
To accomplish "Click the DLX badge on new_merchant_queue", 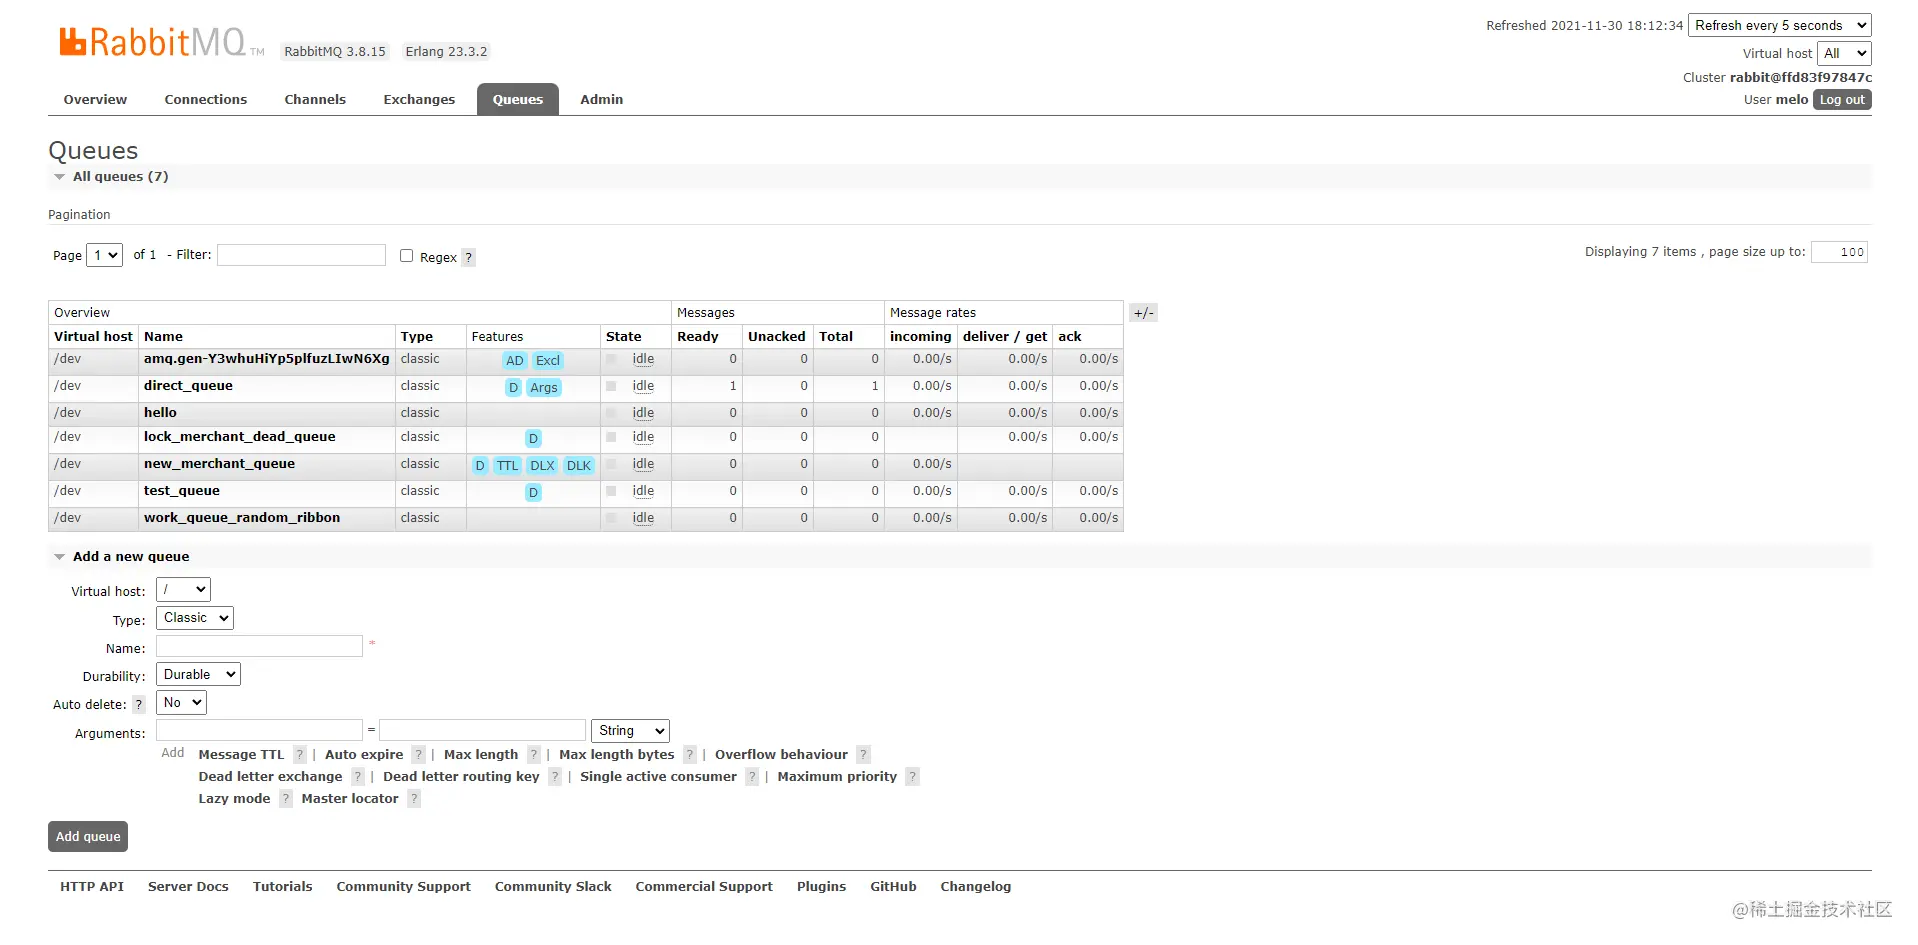I will click(x=542, y=466).
